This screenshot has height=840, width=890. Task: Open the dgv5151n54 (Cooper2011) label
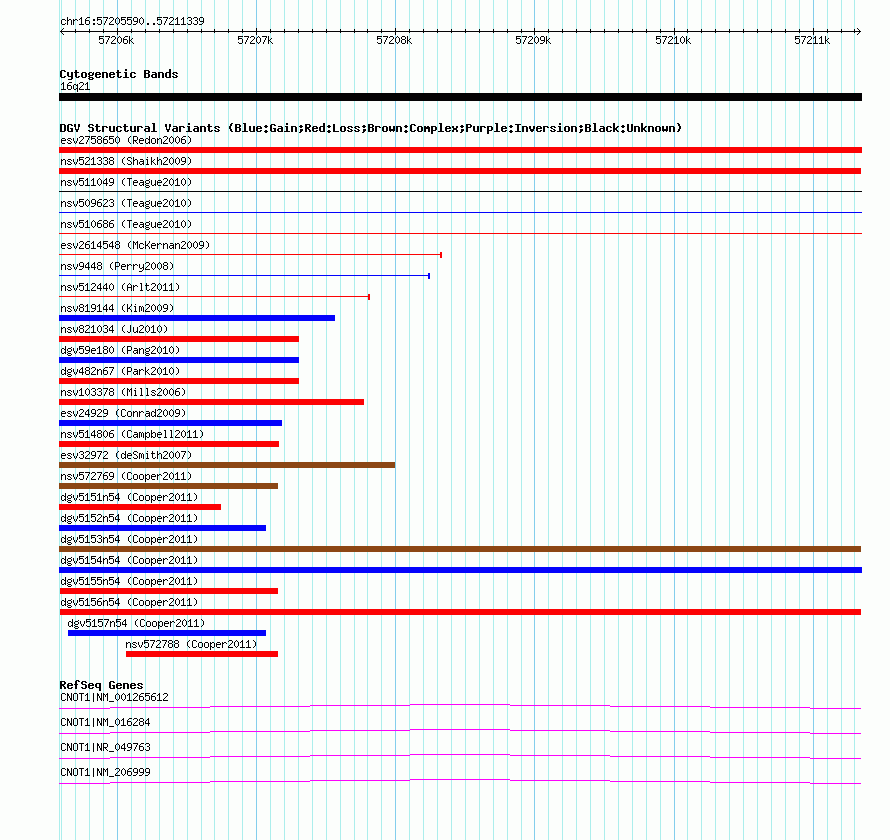click(x=129, y=497)
